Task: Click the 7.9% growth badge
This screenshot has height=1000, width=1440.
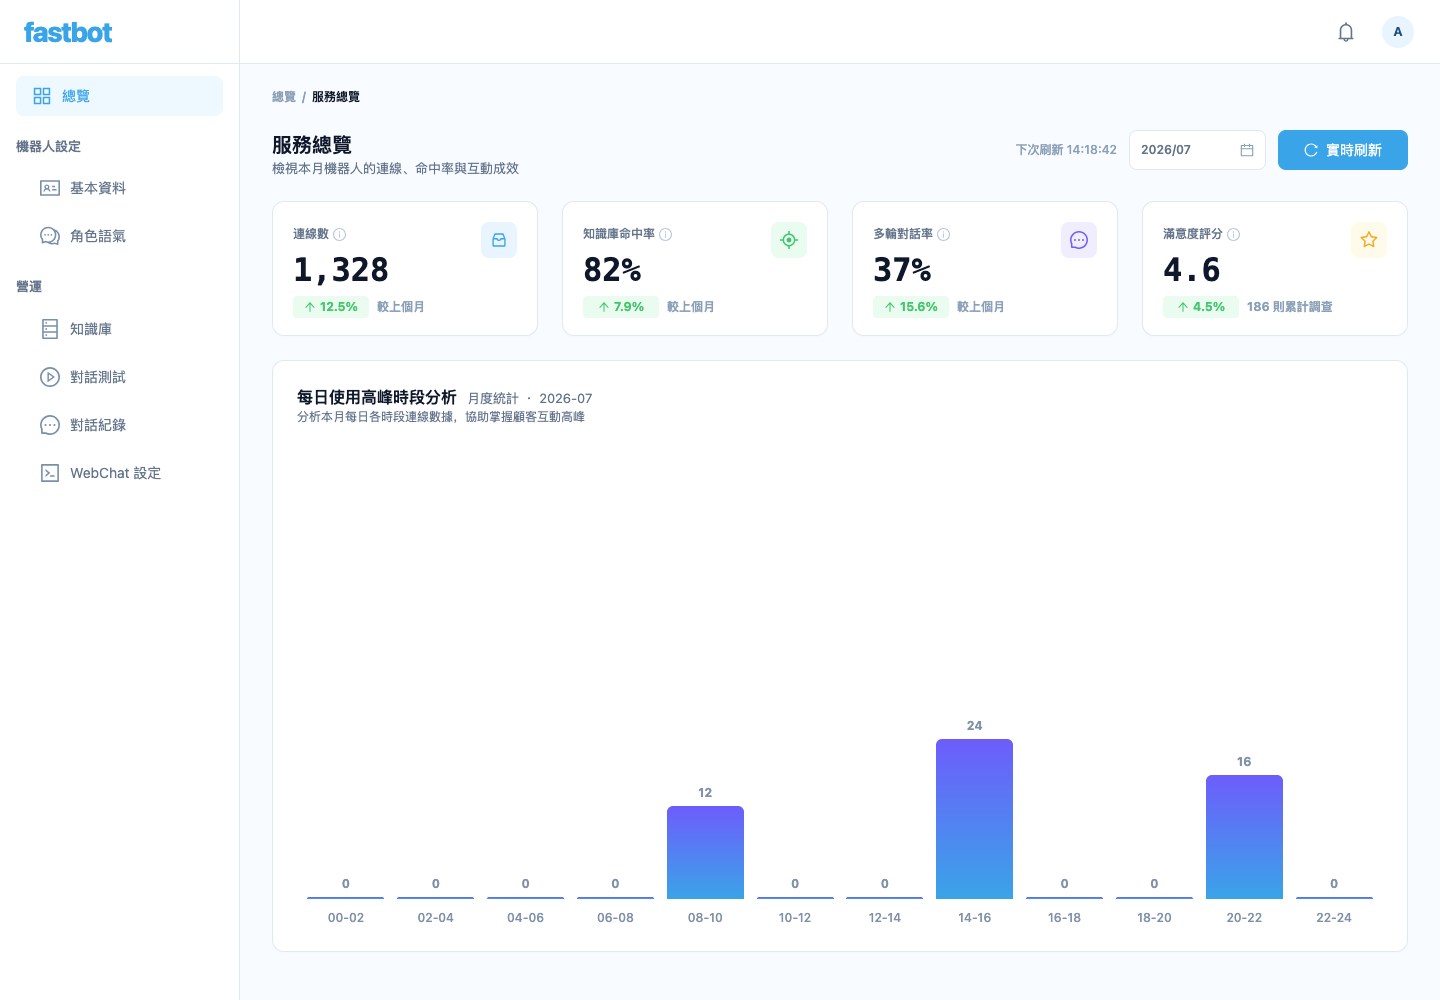Action: click(x=621, y=307)
